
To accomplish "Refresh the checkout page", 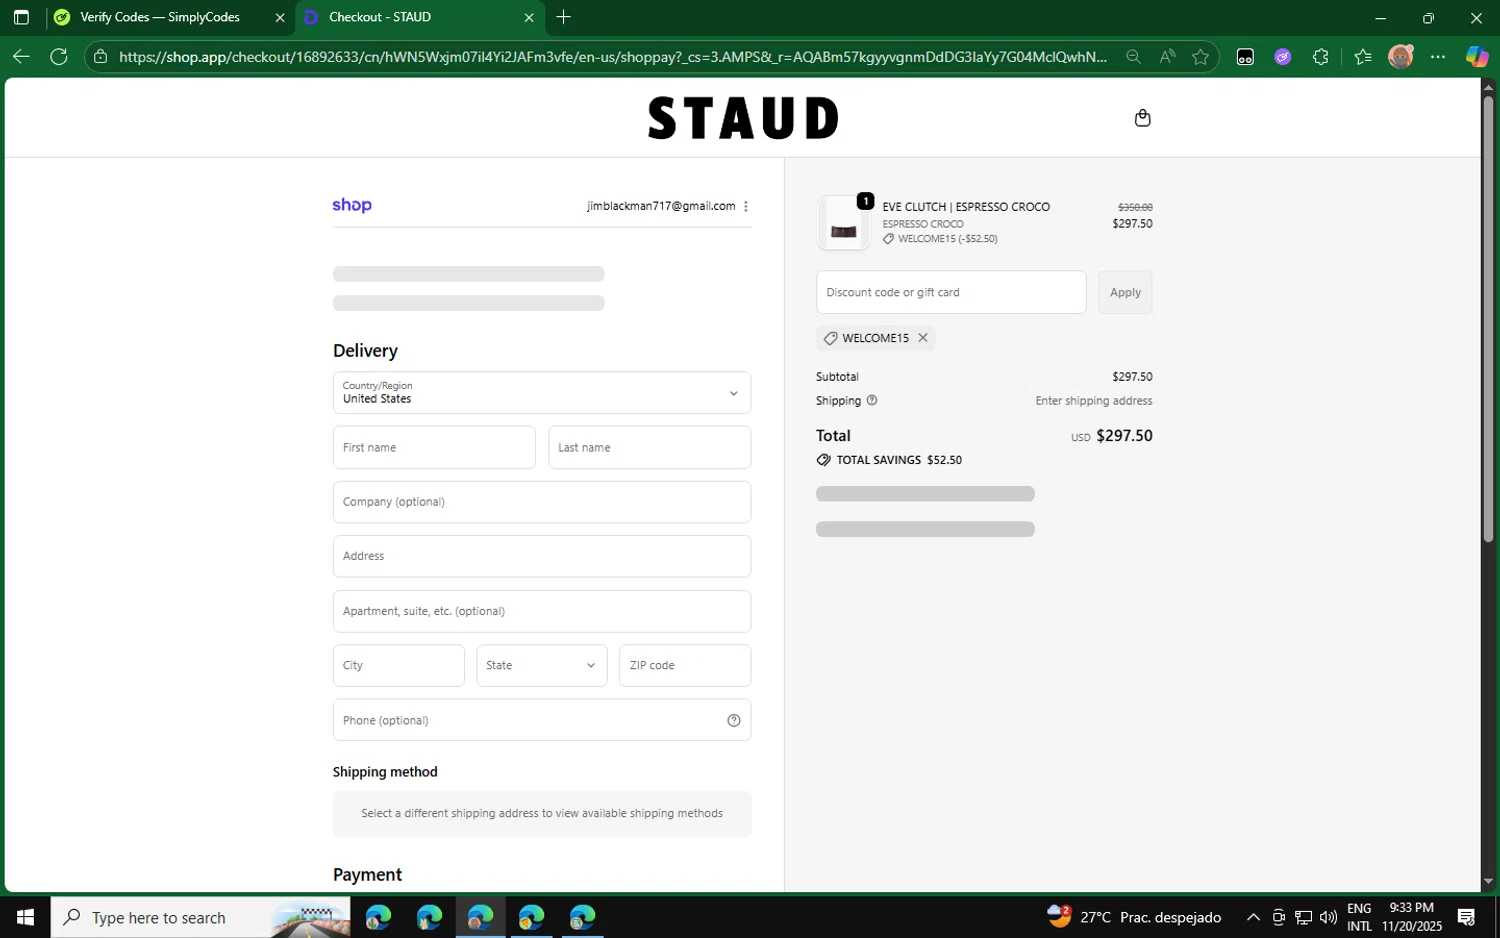I will pyautogui.click(x=59, y=56).
